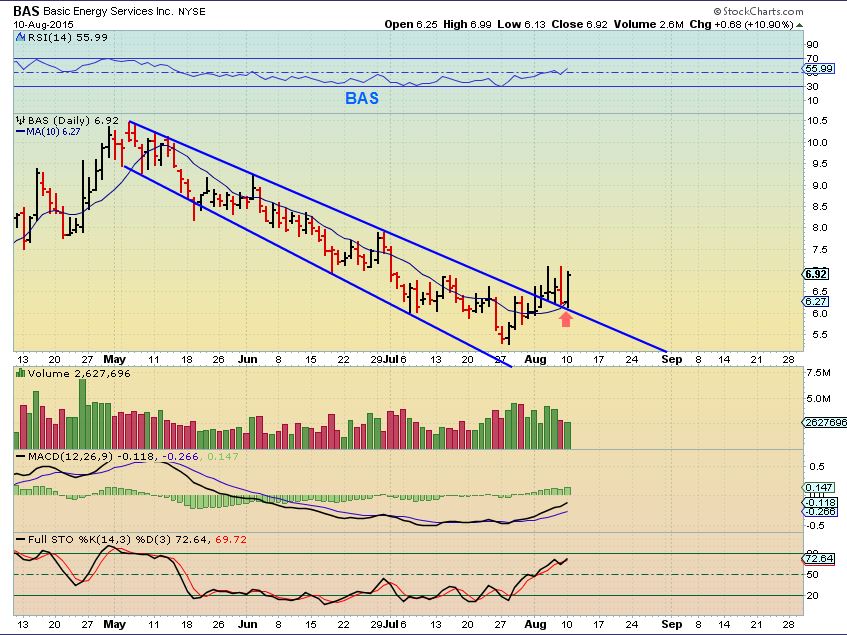Click the 7.5M volume axis label
The width and height of the screenshot is (847, 635).
click(x=818, y=373)
